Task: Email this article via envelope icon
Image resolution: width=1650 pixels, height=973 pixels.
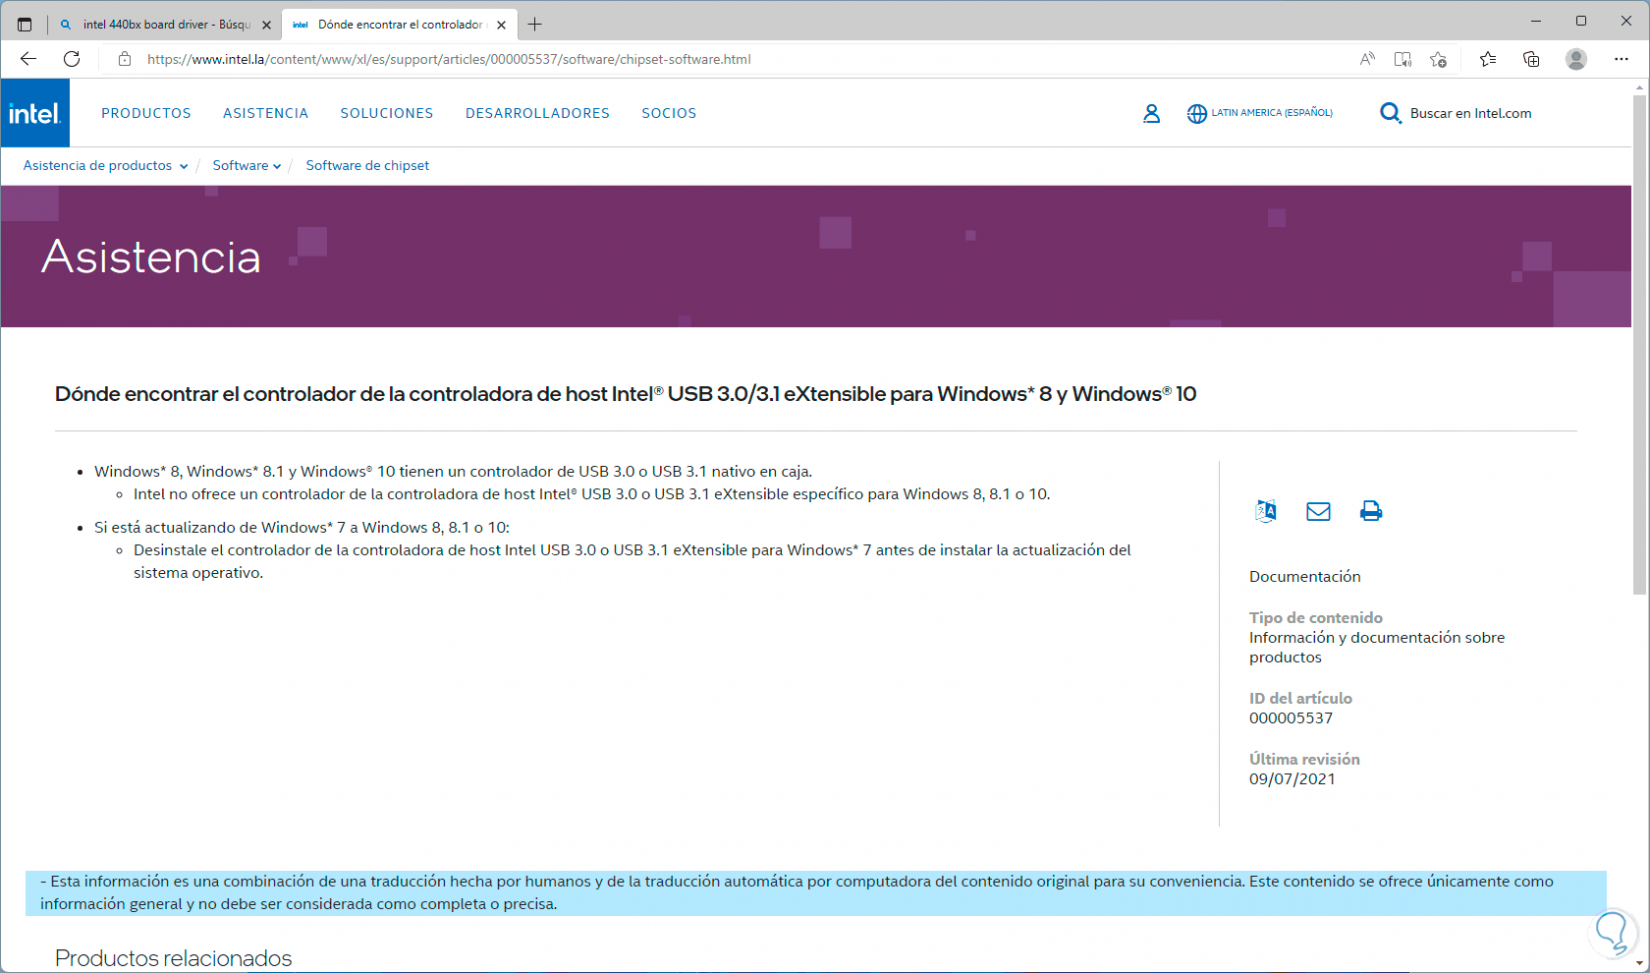Action: (1318, 511)
